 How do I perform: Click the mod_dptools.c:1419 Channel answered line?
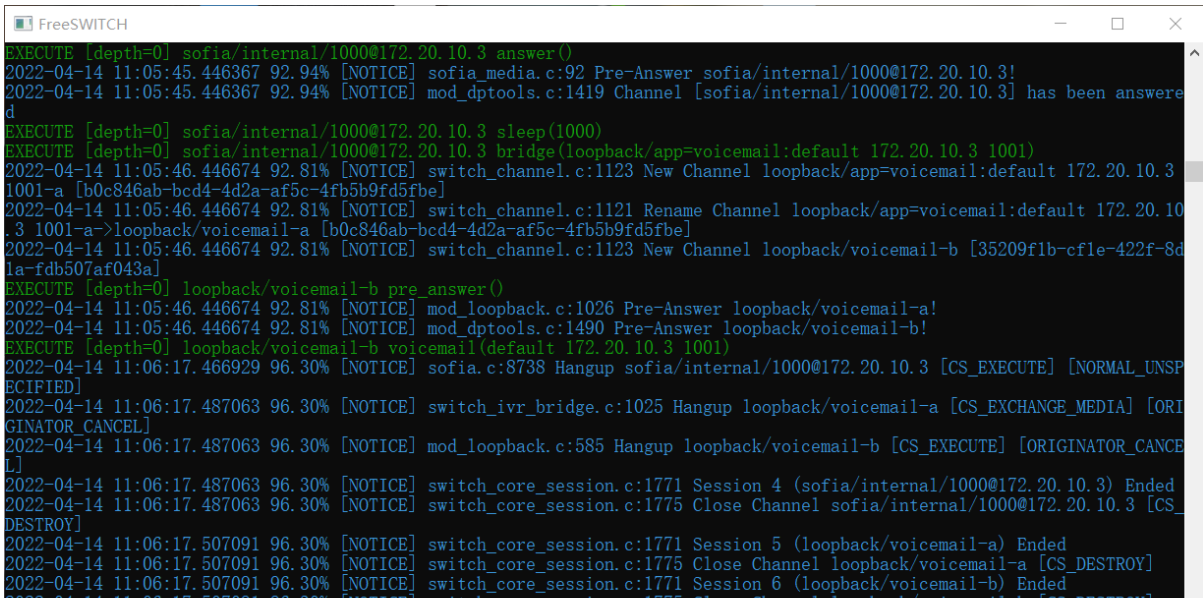594,102
